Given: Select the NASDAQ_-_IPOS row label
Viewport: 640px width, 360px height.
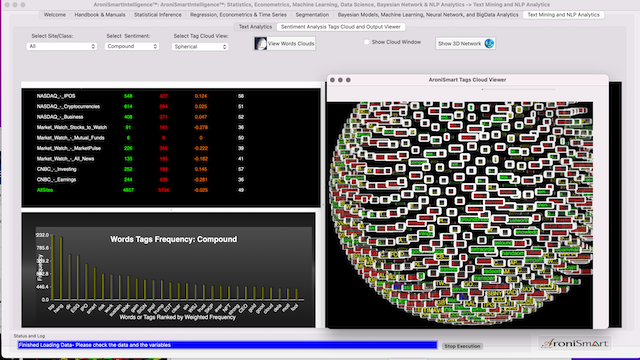Looking at the screenshot, I should (x=56, y=96).
